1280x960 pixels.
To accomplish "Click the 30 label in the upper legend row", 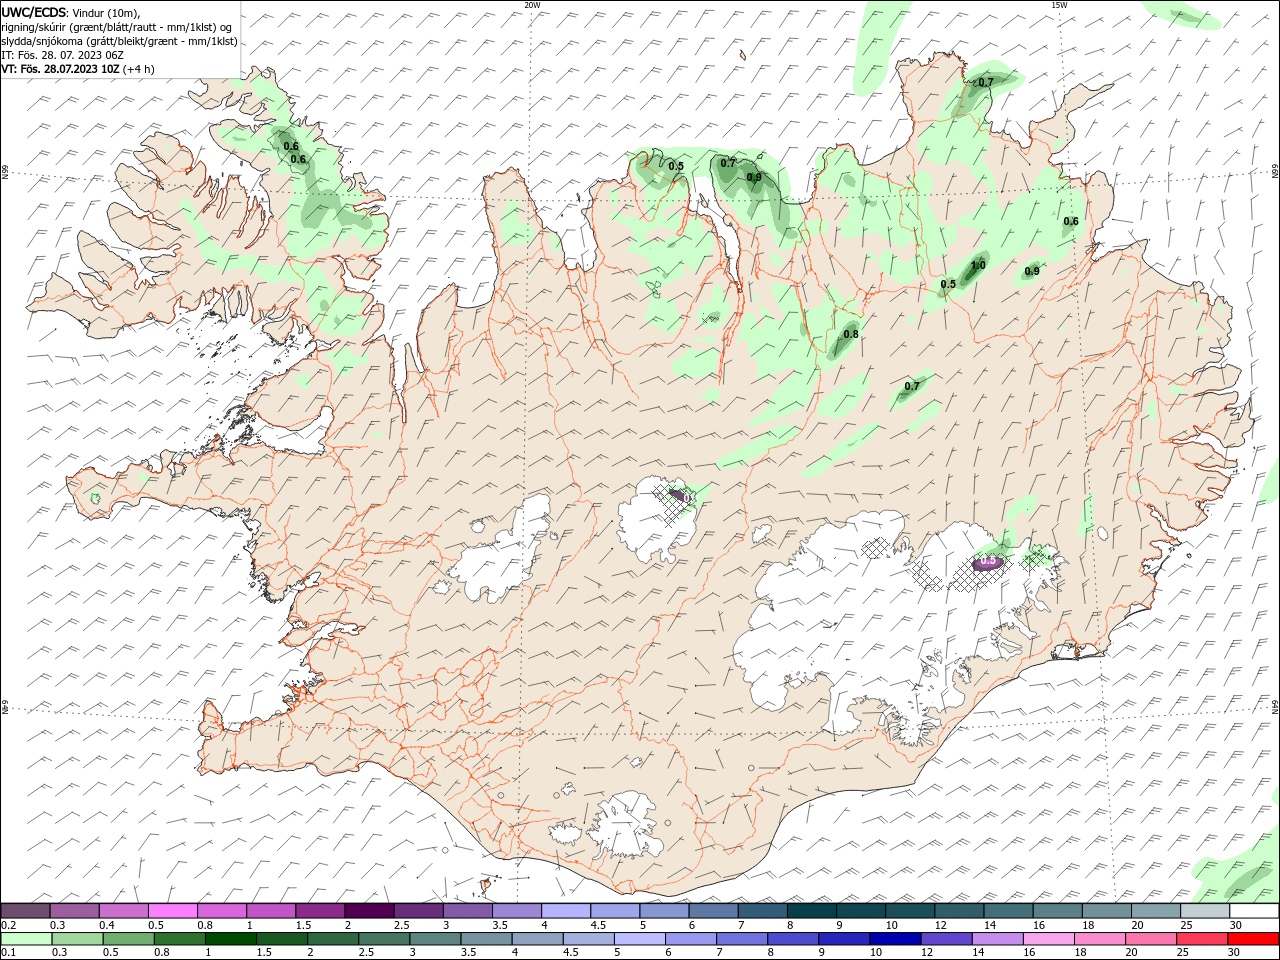I will coord(1236,925).
